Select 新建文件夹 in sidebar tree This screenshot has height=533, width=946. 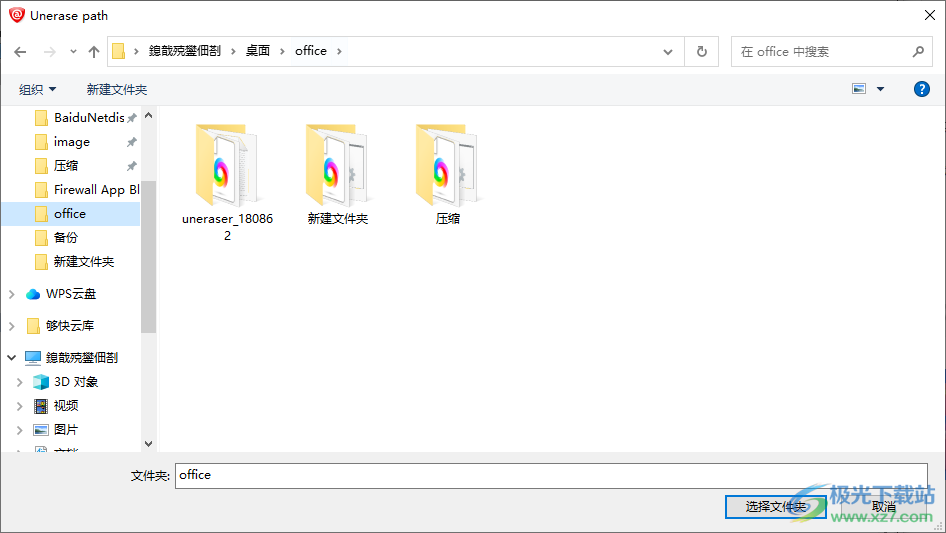click(83, 261)
